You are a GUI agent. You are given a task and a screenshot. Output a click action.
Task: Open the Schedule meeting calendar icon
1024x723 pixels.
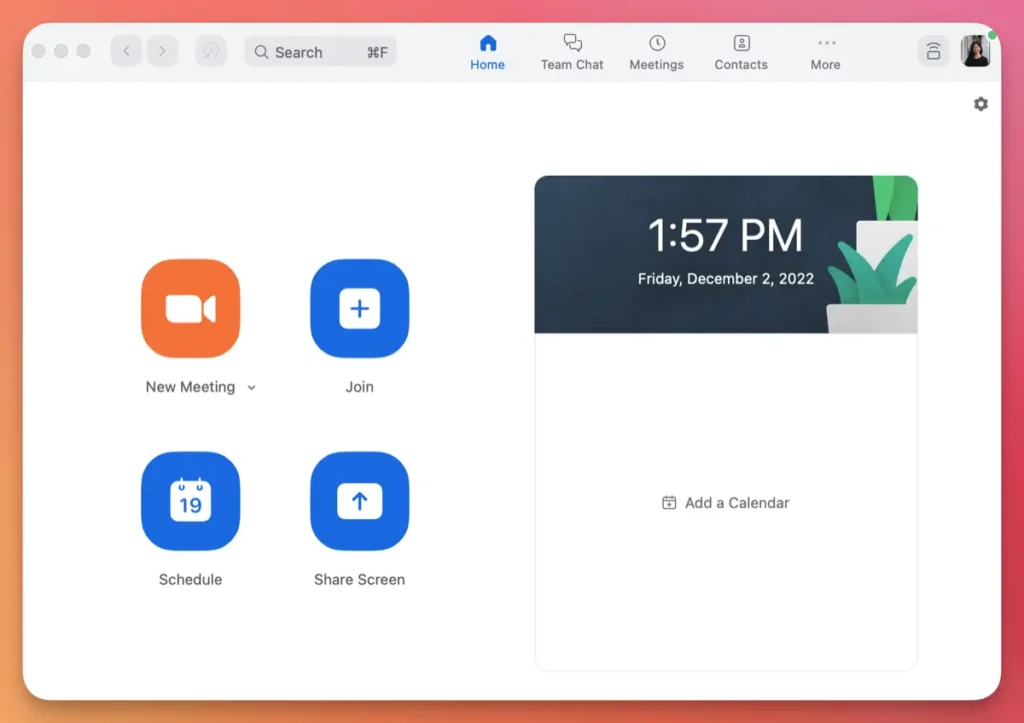point(190,501)
